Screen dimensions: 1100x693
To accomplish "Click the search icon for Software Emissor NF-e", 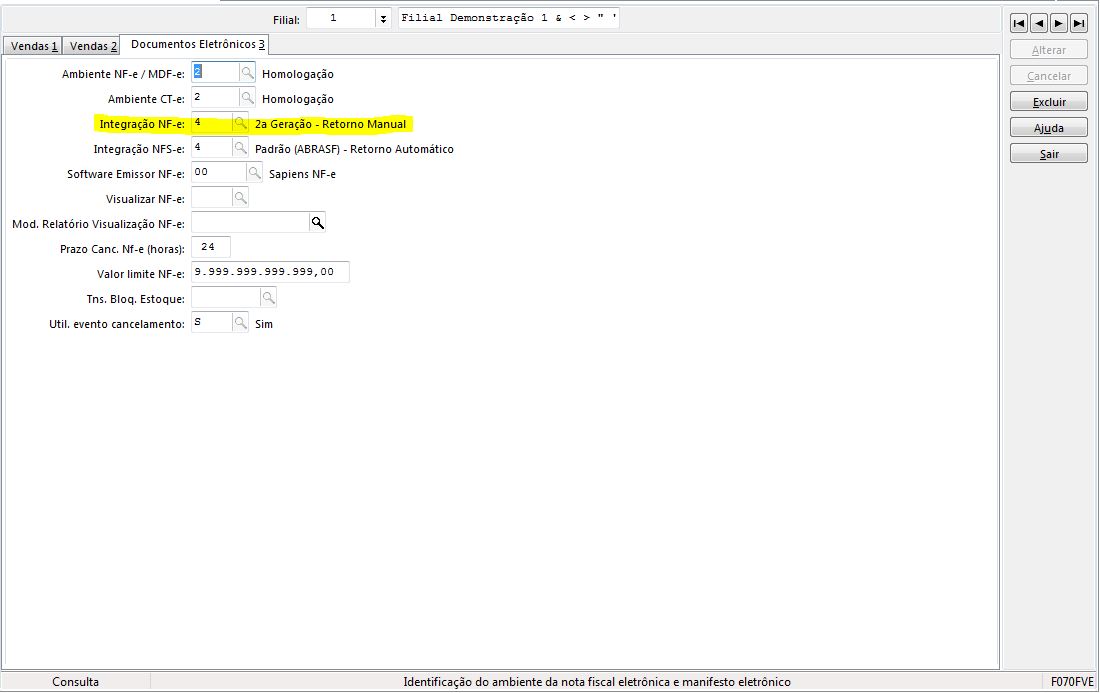I will [x=255, y=173].
